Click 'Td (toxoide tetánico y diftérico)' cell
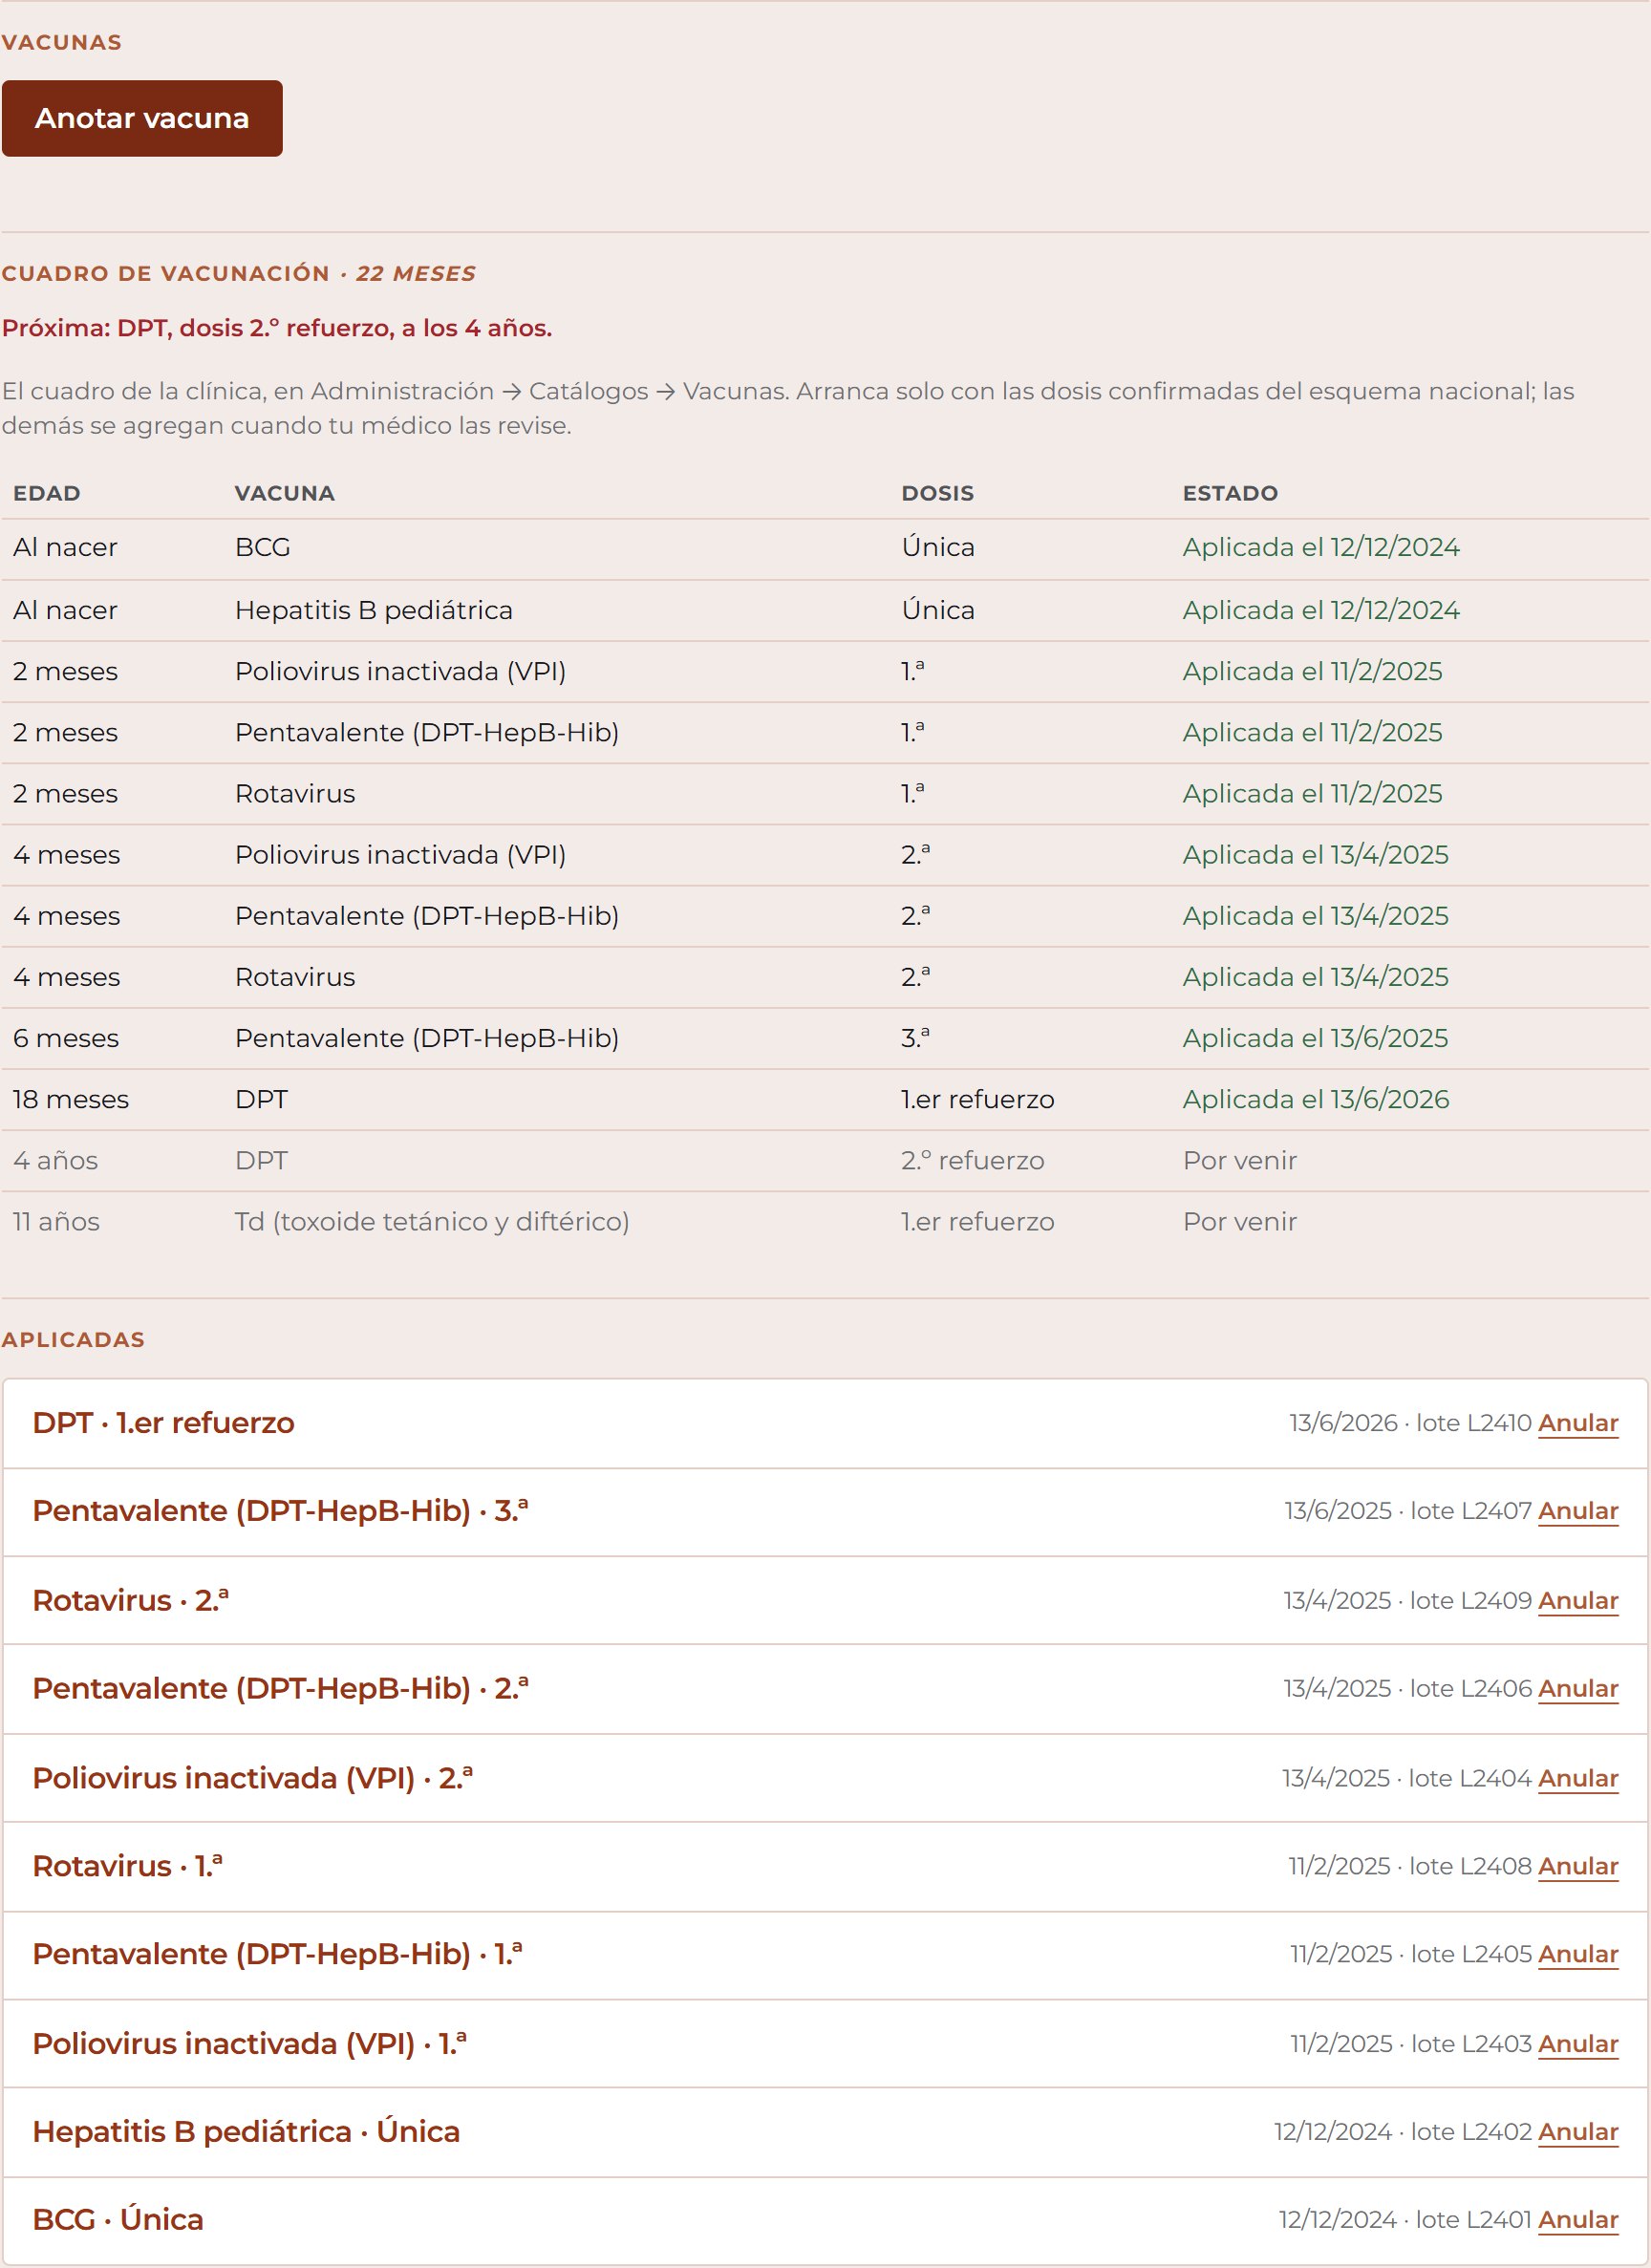Screen dimensions: 1651x2268 [x=432, y=1222]
